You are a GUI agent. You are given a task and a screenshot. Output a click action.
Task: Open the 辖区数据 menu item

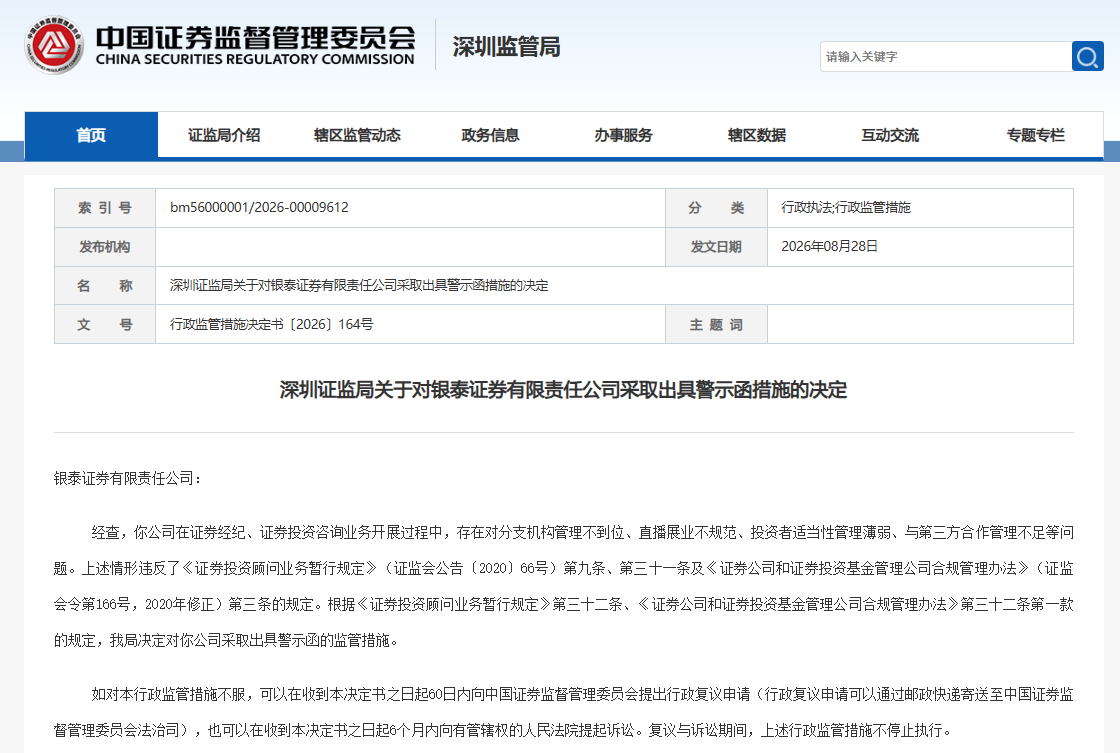(756, 135)
